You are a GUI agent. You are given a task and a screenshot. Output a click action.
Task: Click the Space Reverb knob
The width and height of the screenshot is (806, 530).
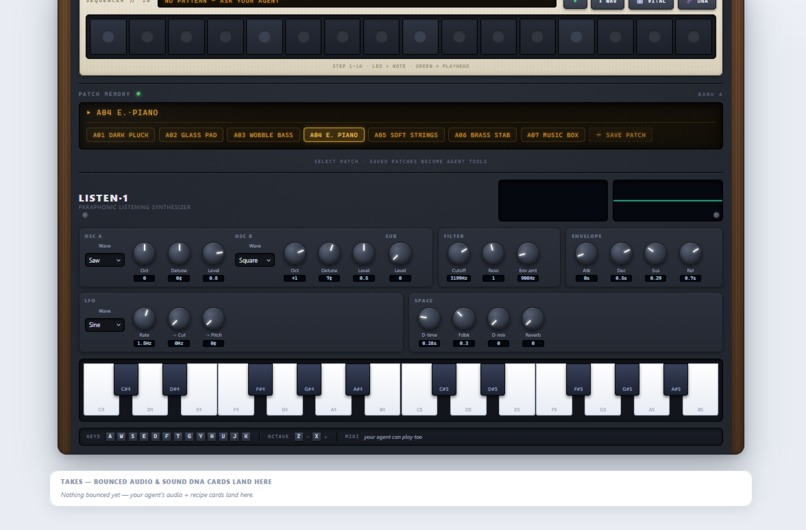pos(533,319)
